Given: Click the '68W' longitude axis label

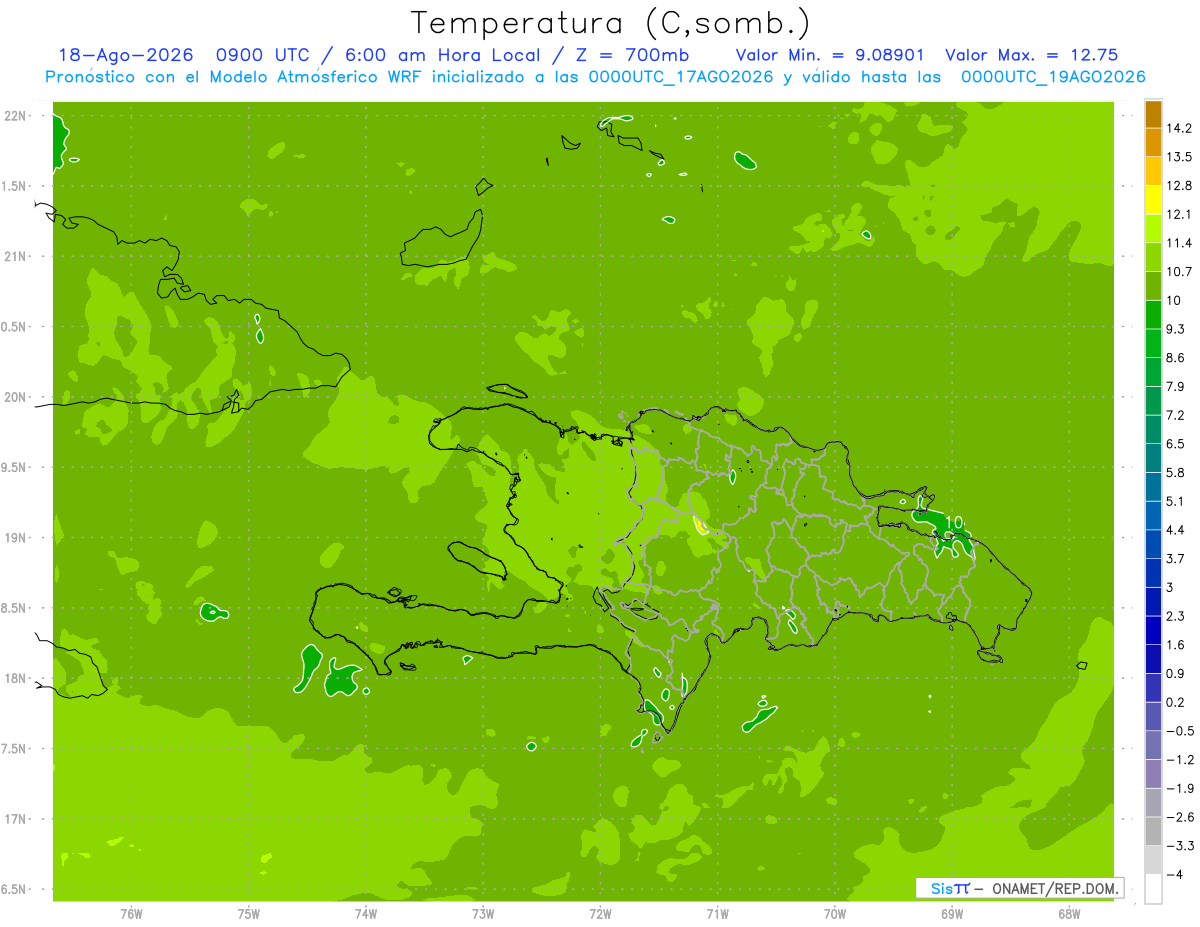Looking at the screenshot, I should click(1069, 914).
